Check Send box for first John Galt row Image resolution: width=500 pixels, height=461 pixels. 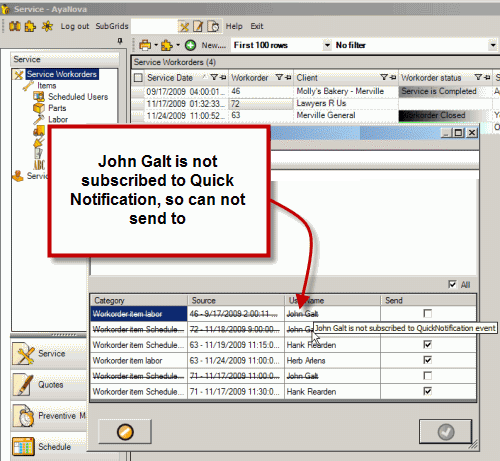pyautogui.click(x=427, y=314)
